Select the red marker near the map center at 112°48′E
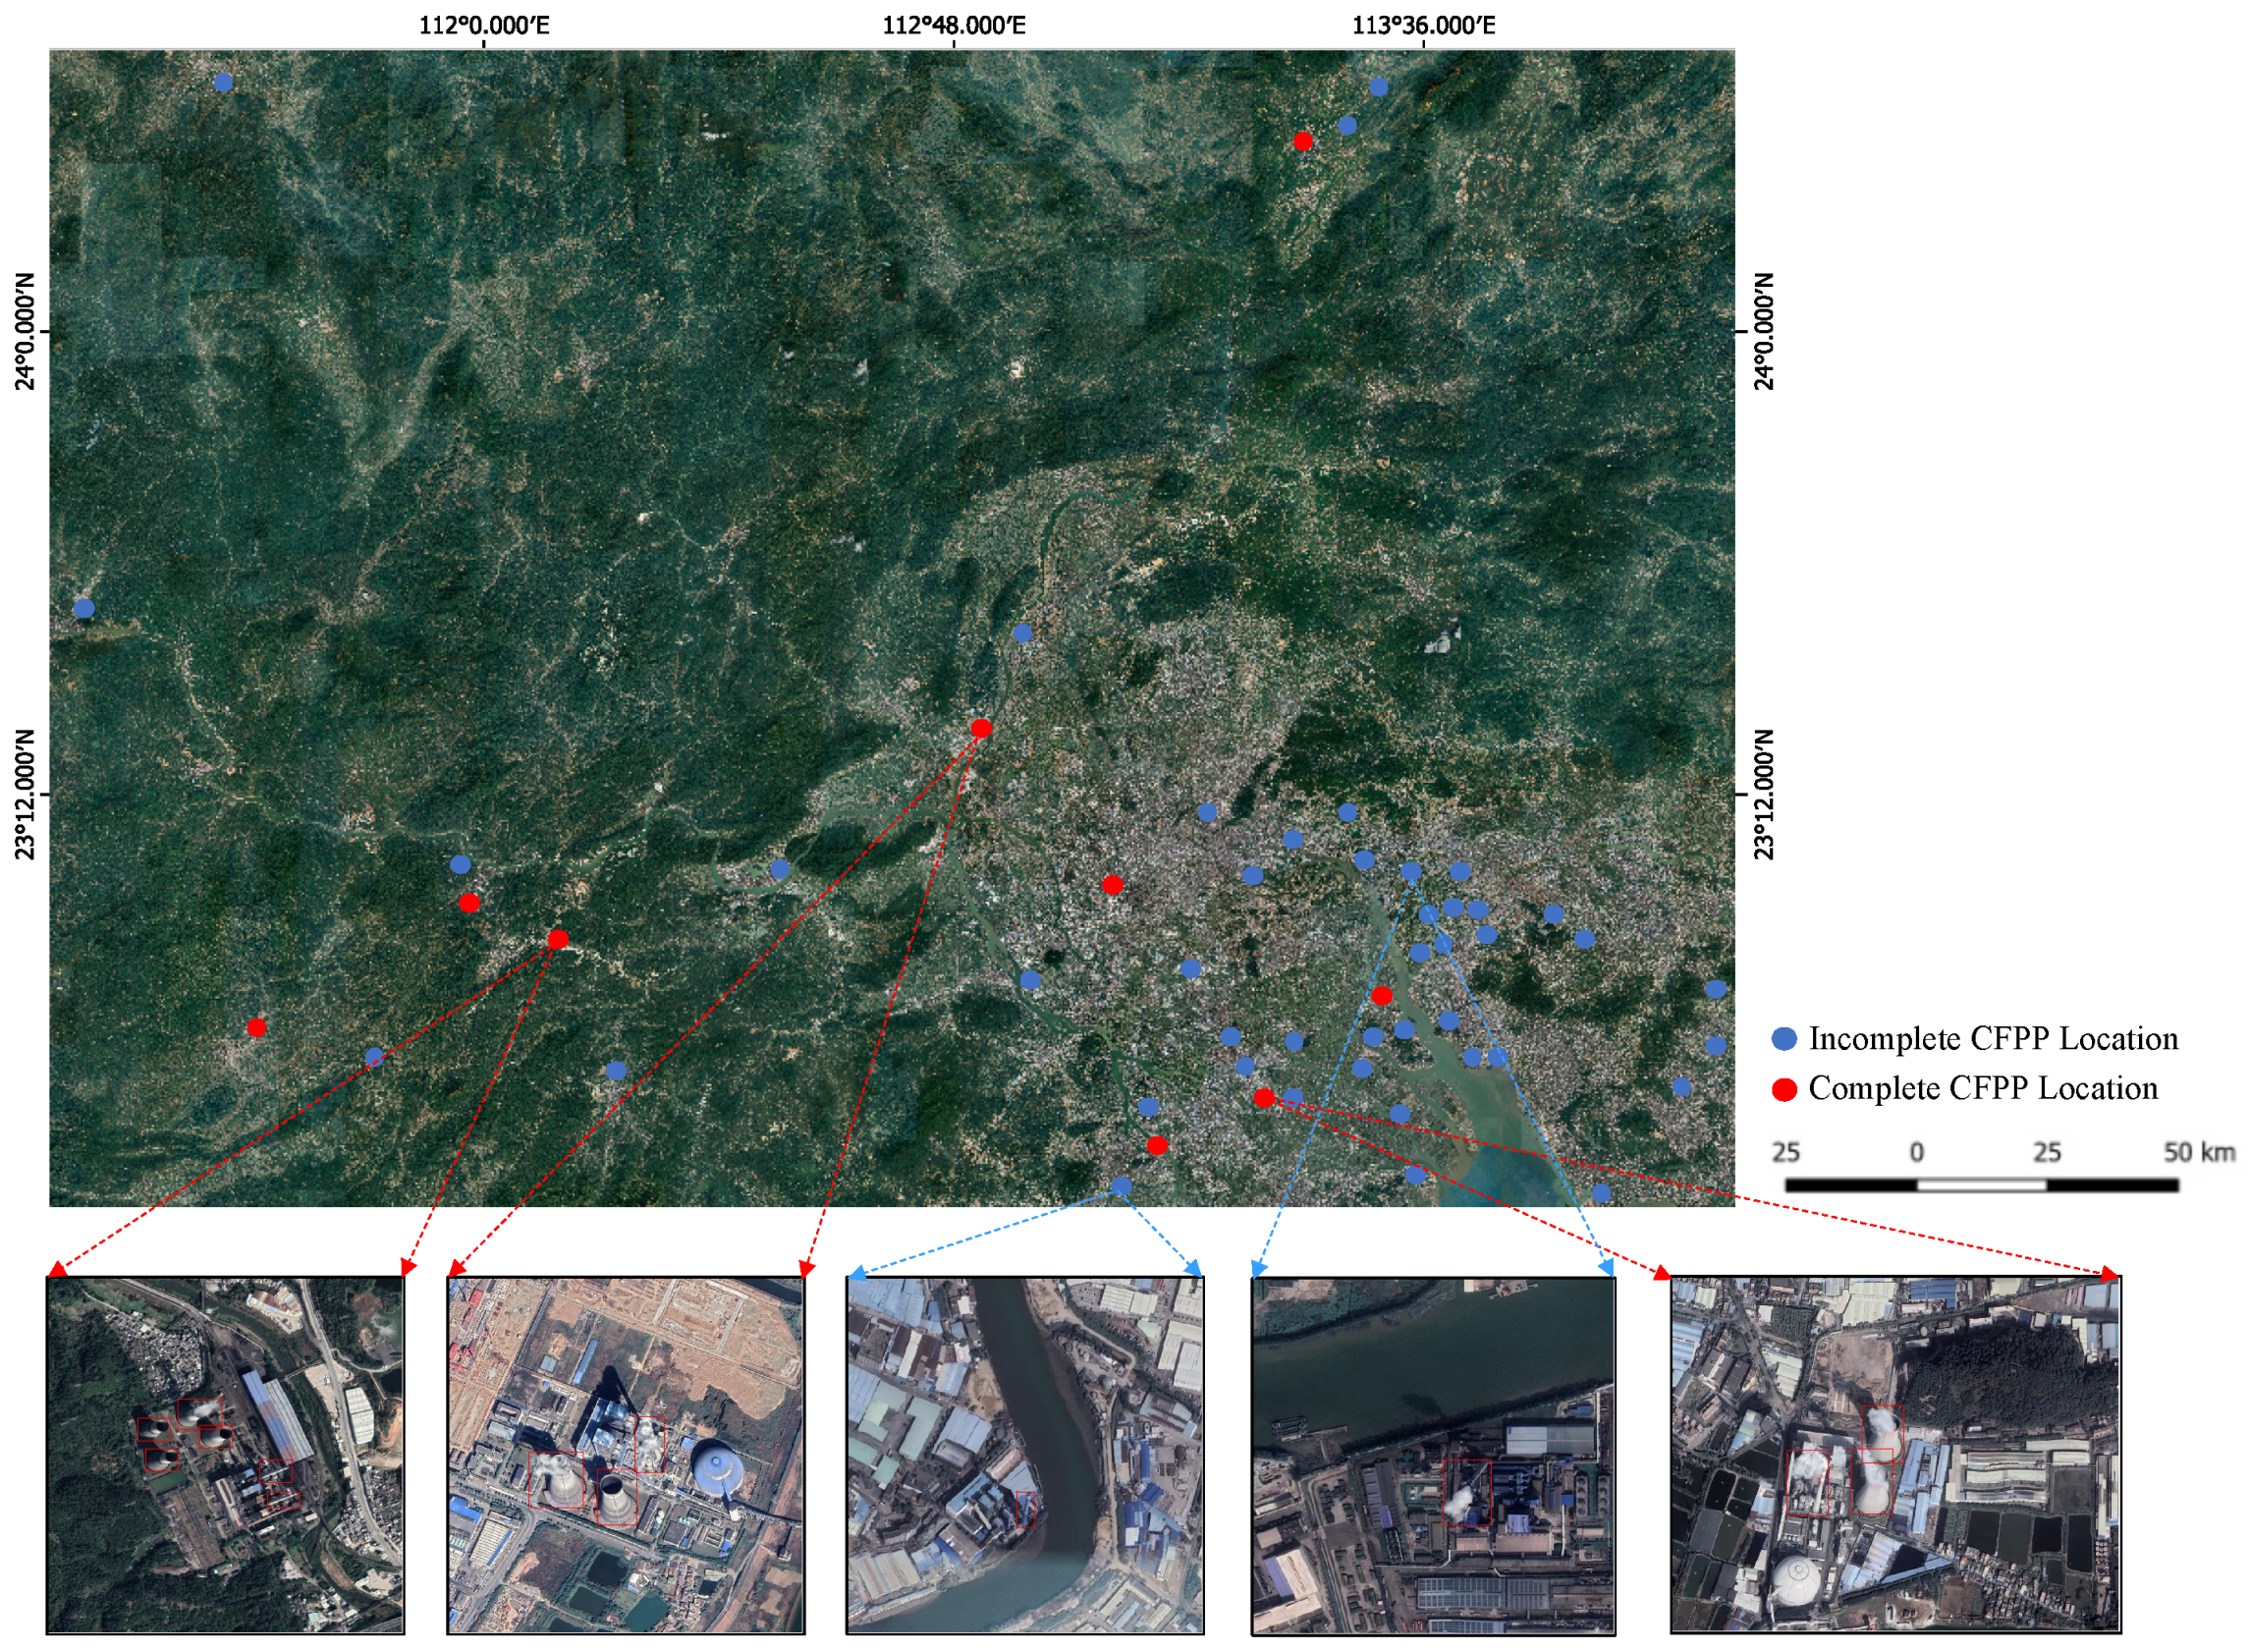 [982, 730]
